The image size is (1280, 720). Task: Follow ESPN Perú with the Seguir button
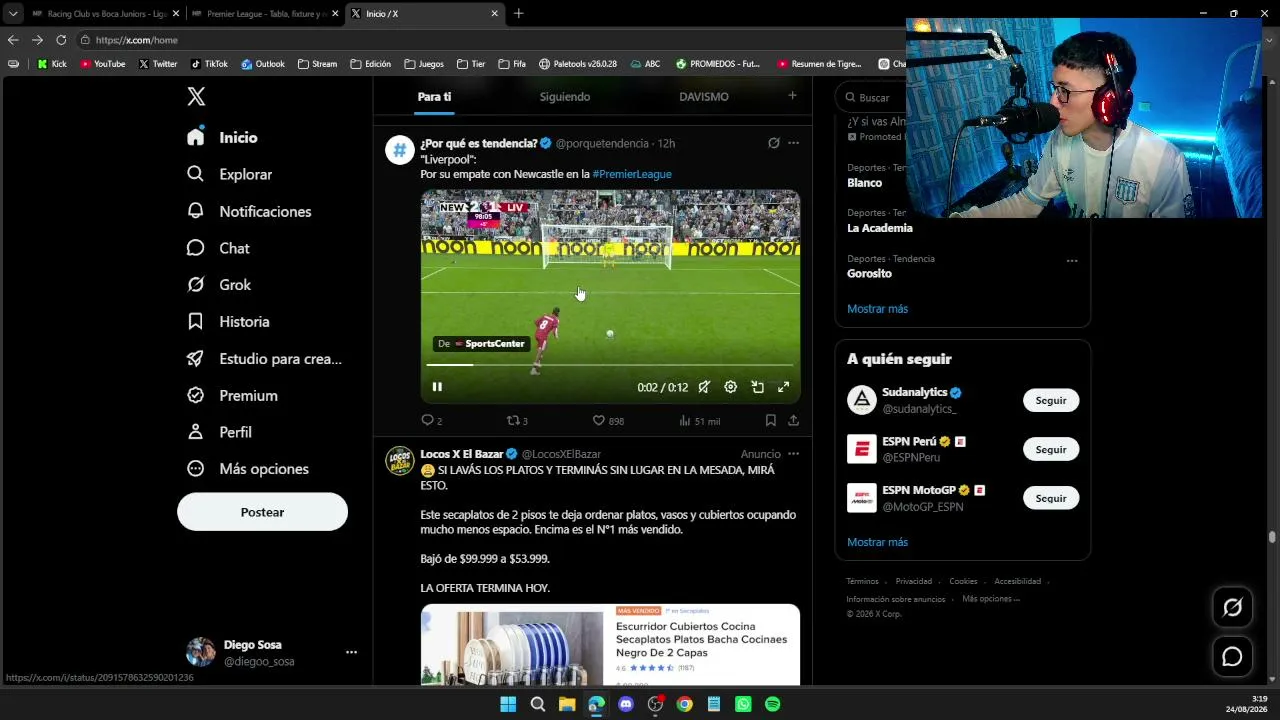[x=1051, y=449]
